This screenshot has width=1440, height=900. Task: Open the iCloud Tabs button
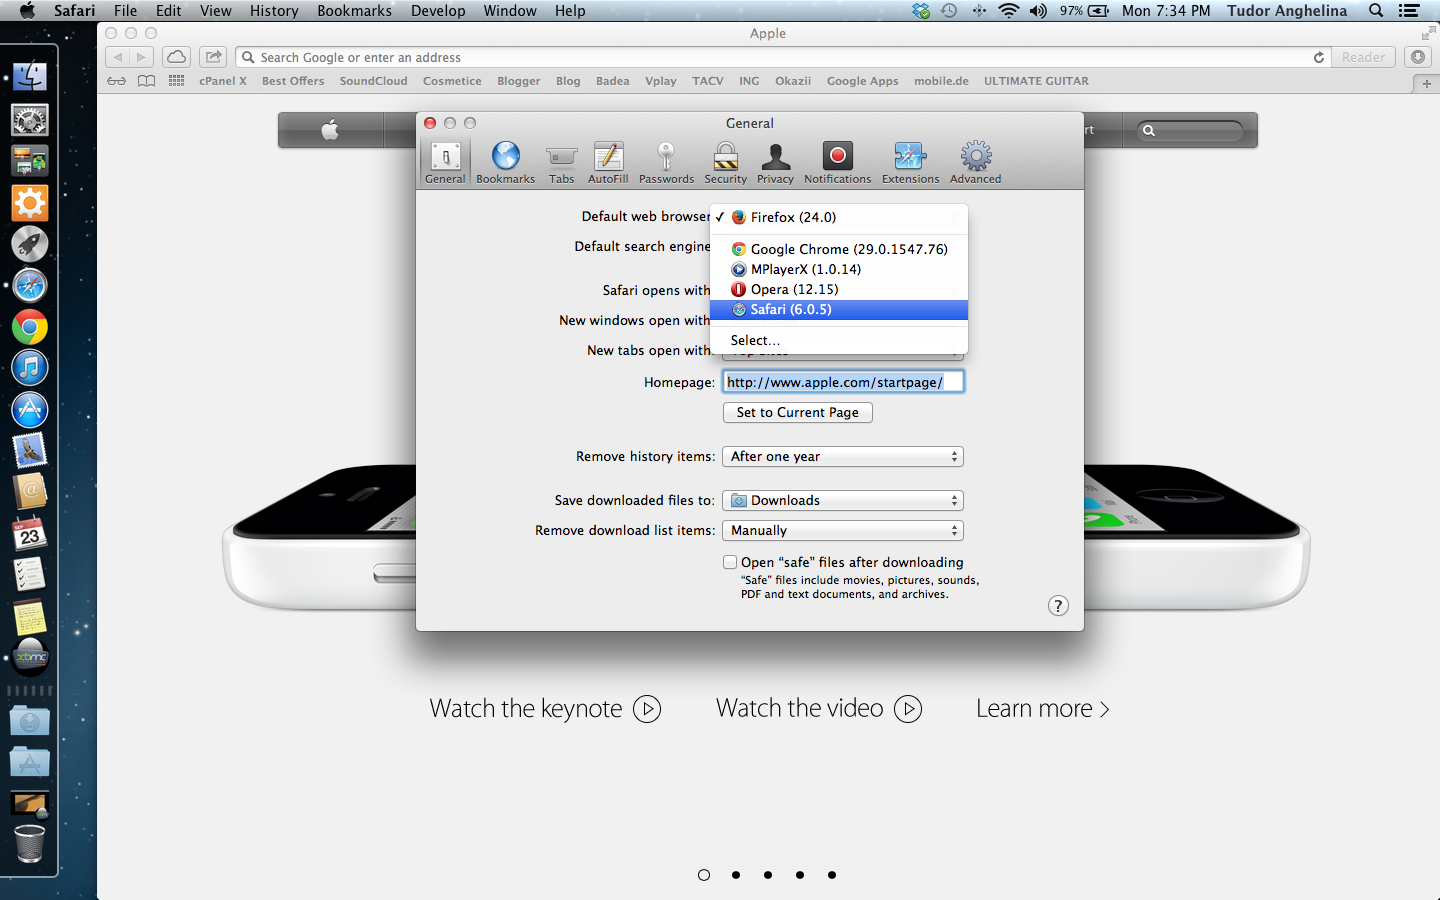[x=176, y=57]
